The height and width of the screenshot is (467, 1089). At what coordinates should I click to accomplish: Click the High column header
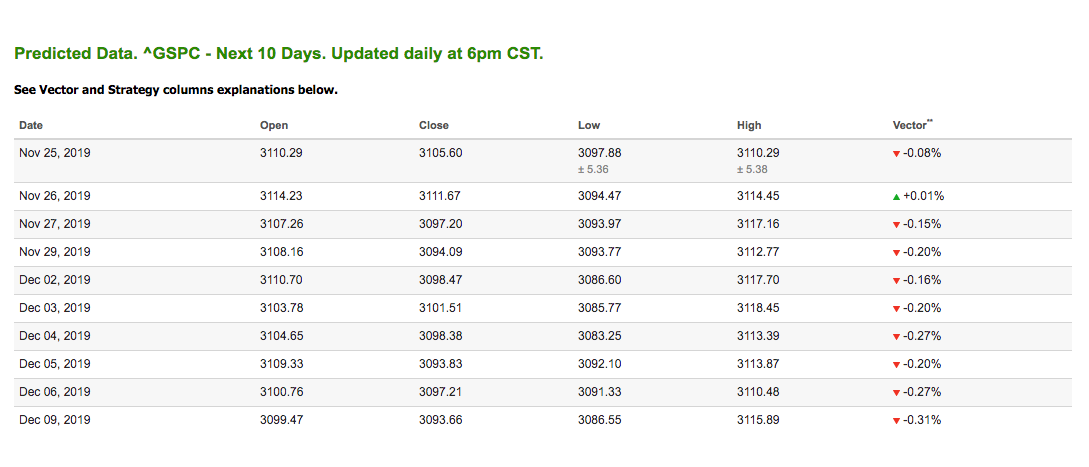[x=749, y=126]
